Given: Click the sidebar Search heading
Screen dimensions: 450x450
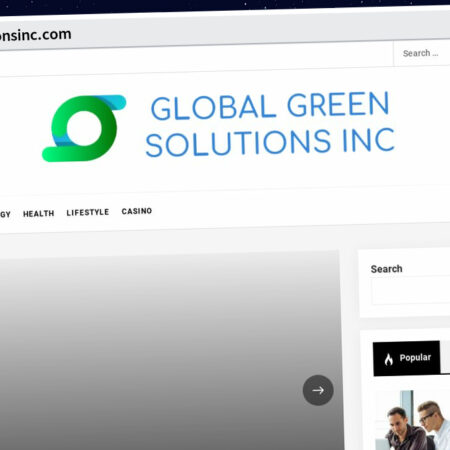Looking at the screenshot, I should pos(387,269).
